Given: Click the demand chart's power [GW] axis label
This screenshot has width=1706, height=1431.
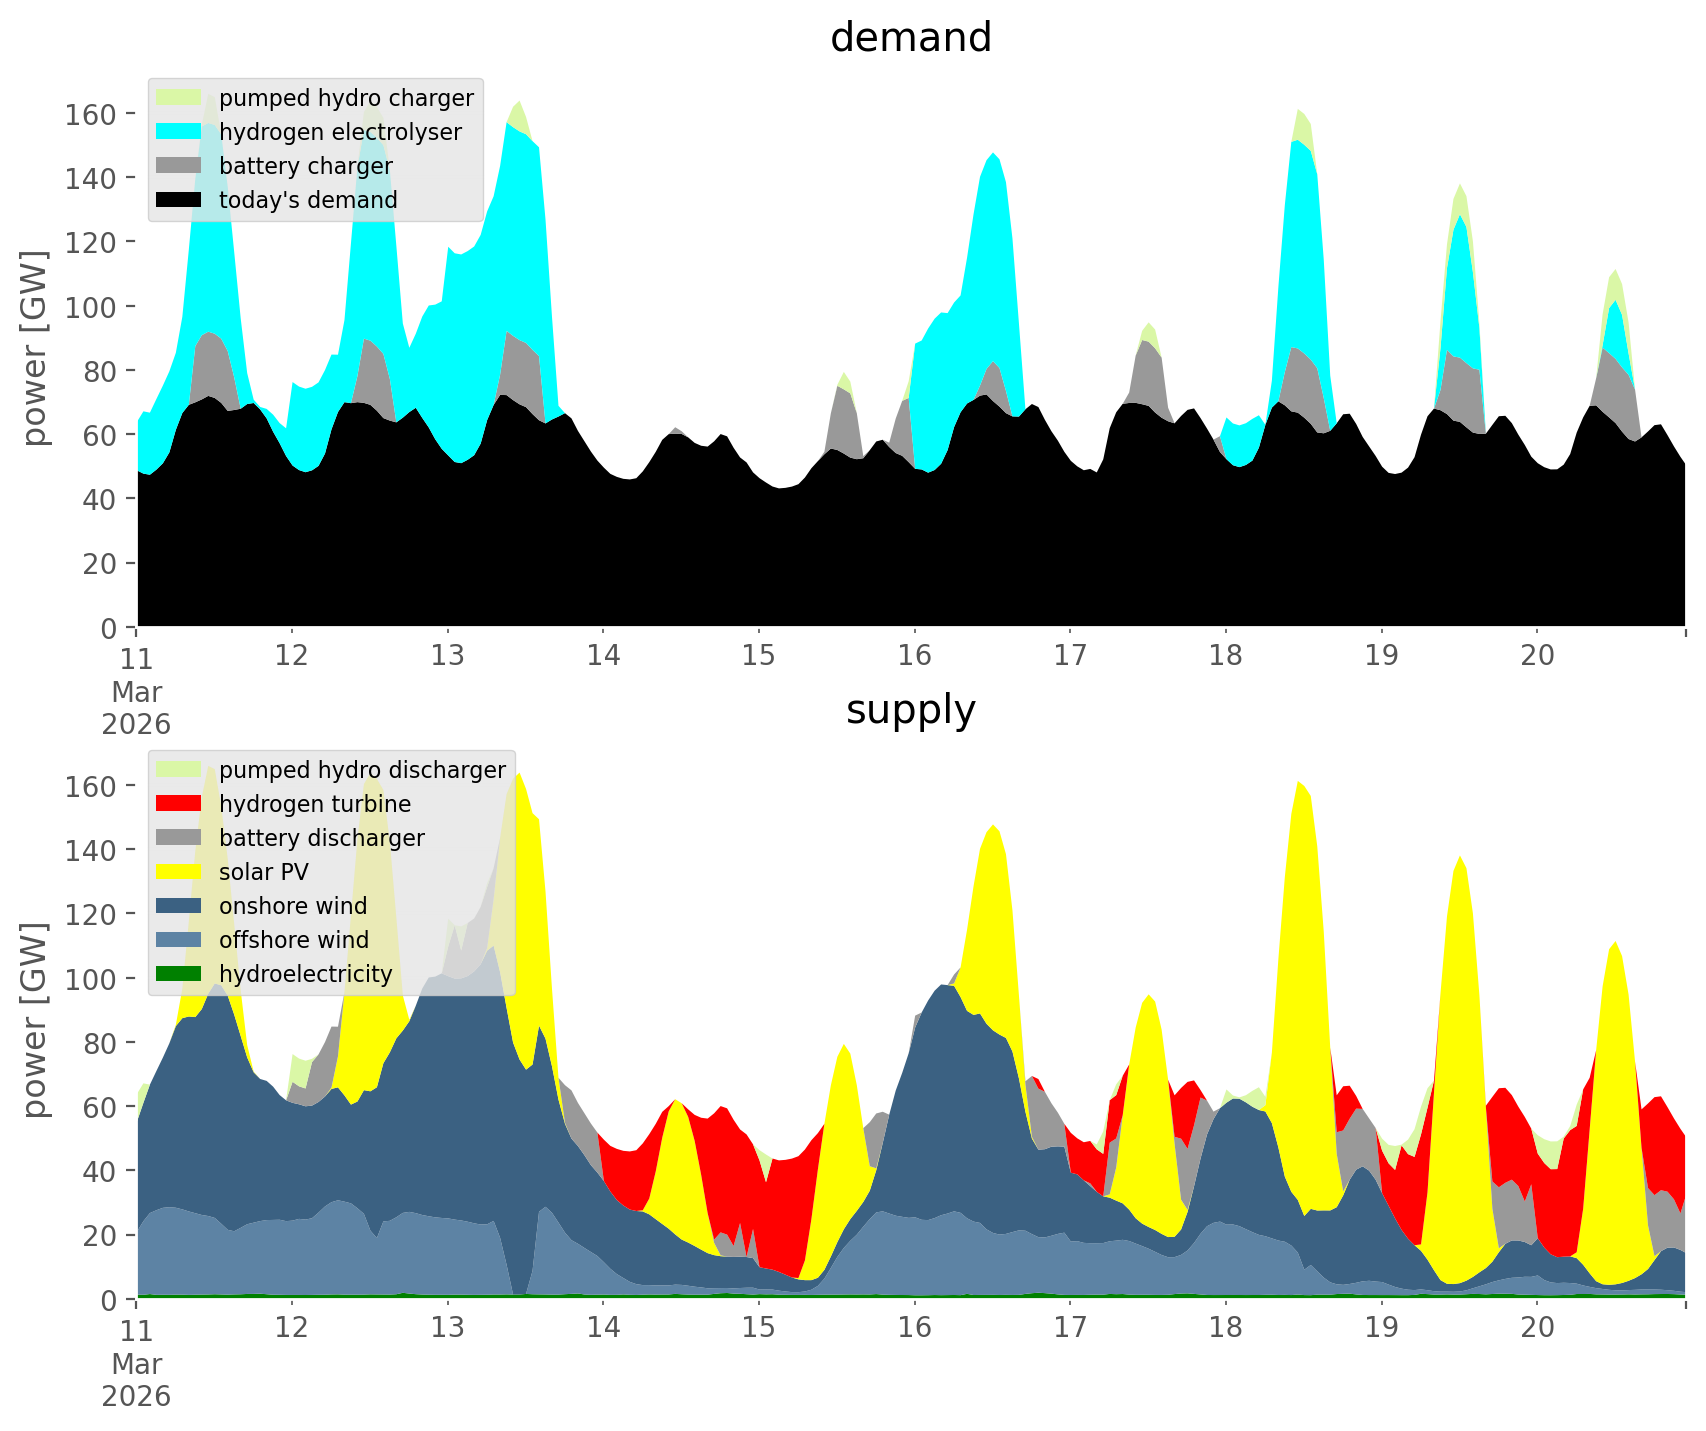Looking at the screenshot, I should (35, 348).
